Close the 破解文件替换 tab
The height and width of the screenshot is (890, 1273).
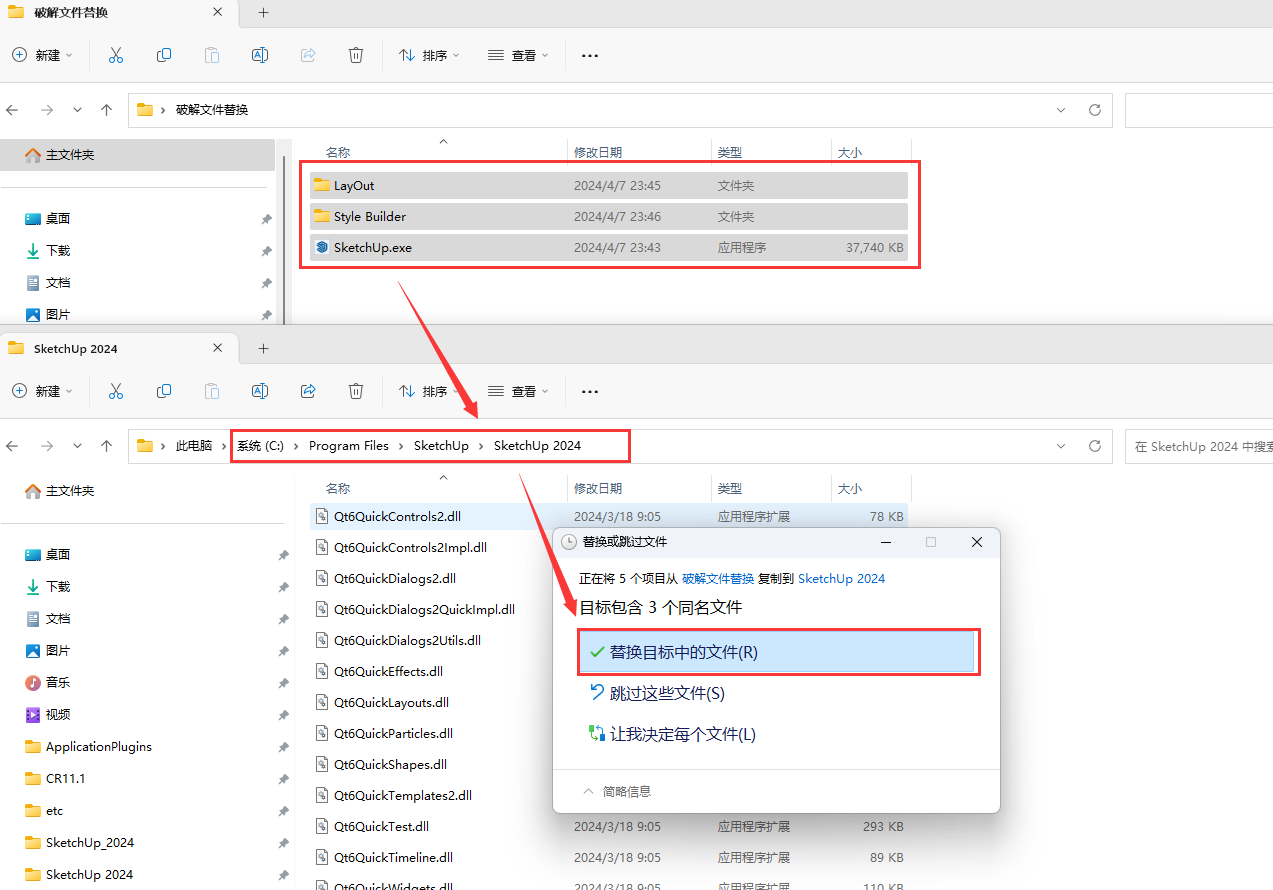218,13
